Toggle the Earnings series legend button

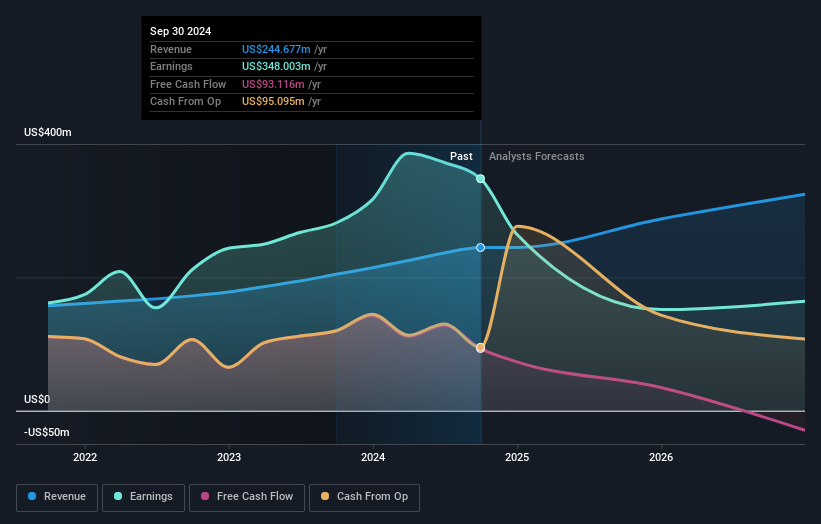coord(143,497)
